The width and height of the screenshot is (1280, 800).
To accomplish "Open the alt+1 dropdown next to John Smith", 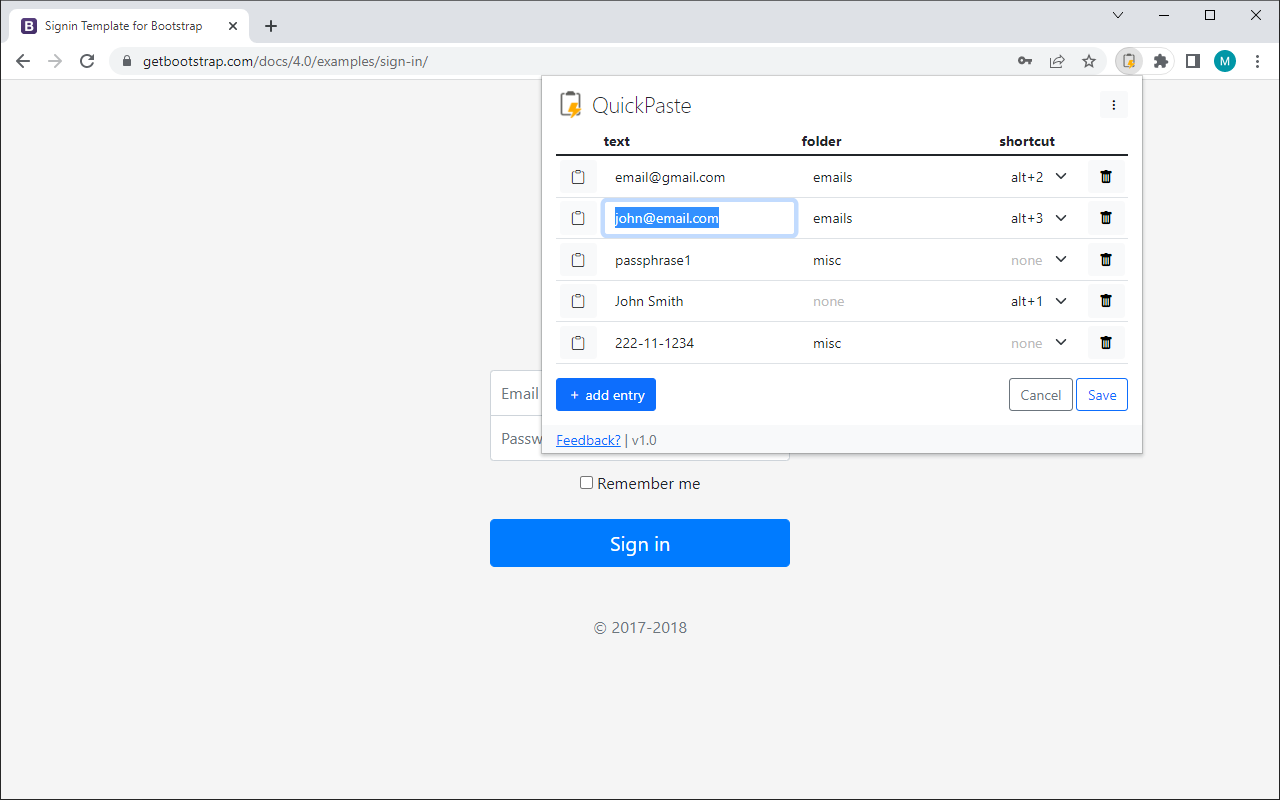I will click(x=1061, y=300).
